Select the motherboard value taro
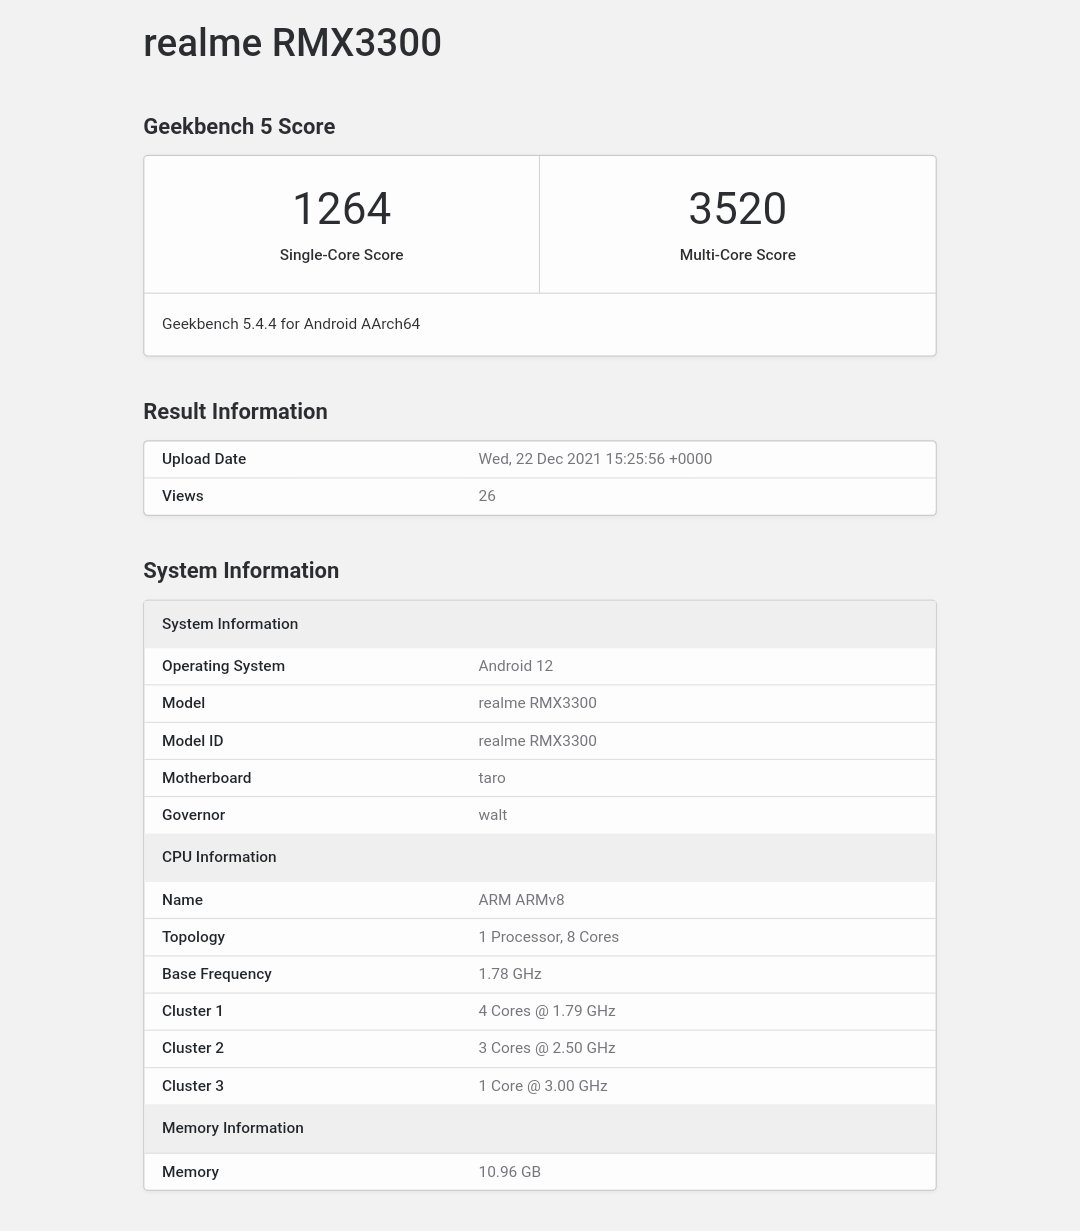This screenshot has width=1080, height=1231. [x=492, y=778]
